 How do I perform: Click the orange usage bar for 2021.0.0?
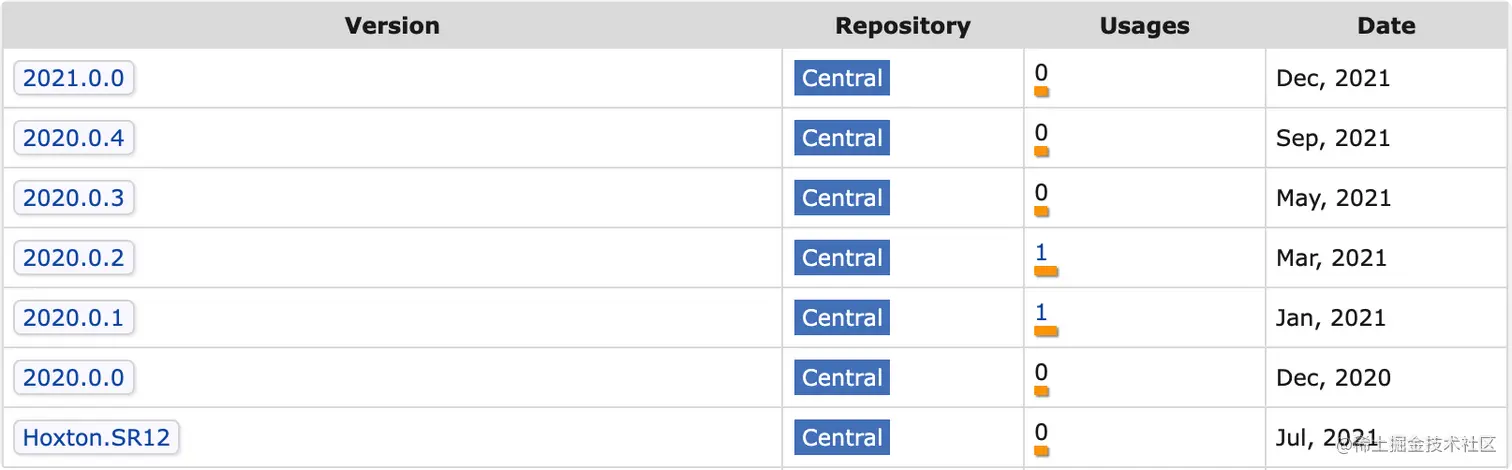click(1041, 91)
